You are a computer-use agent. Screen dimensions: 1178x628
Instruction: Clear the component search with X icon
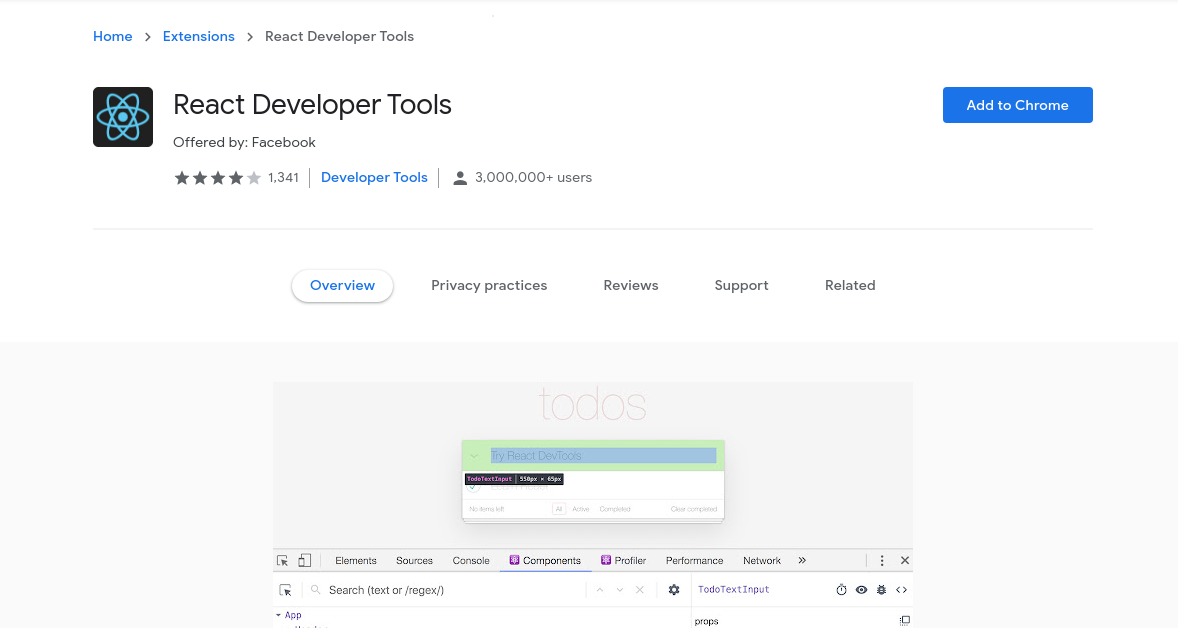point(640,590)
